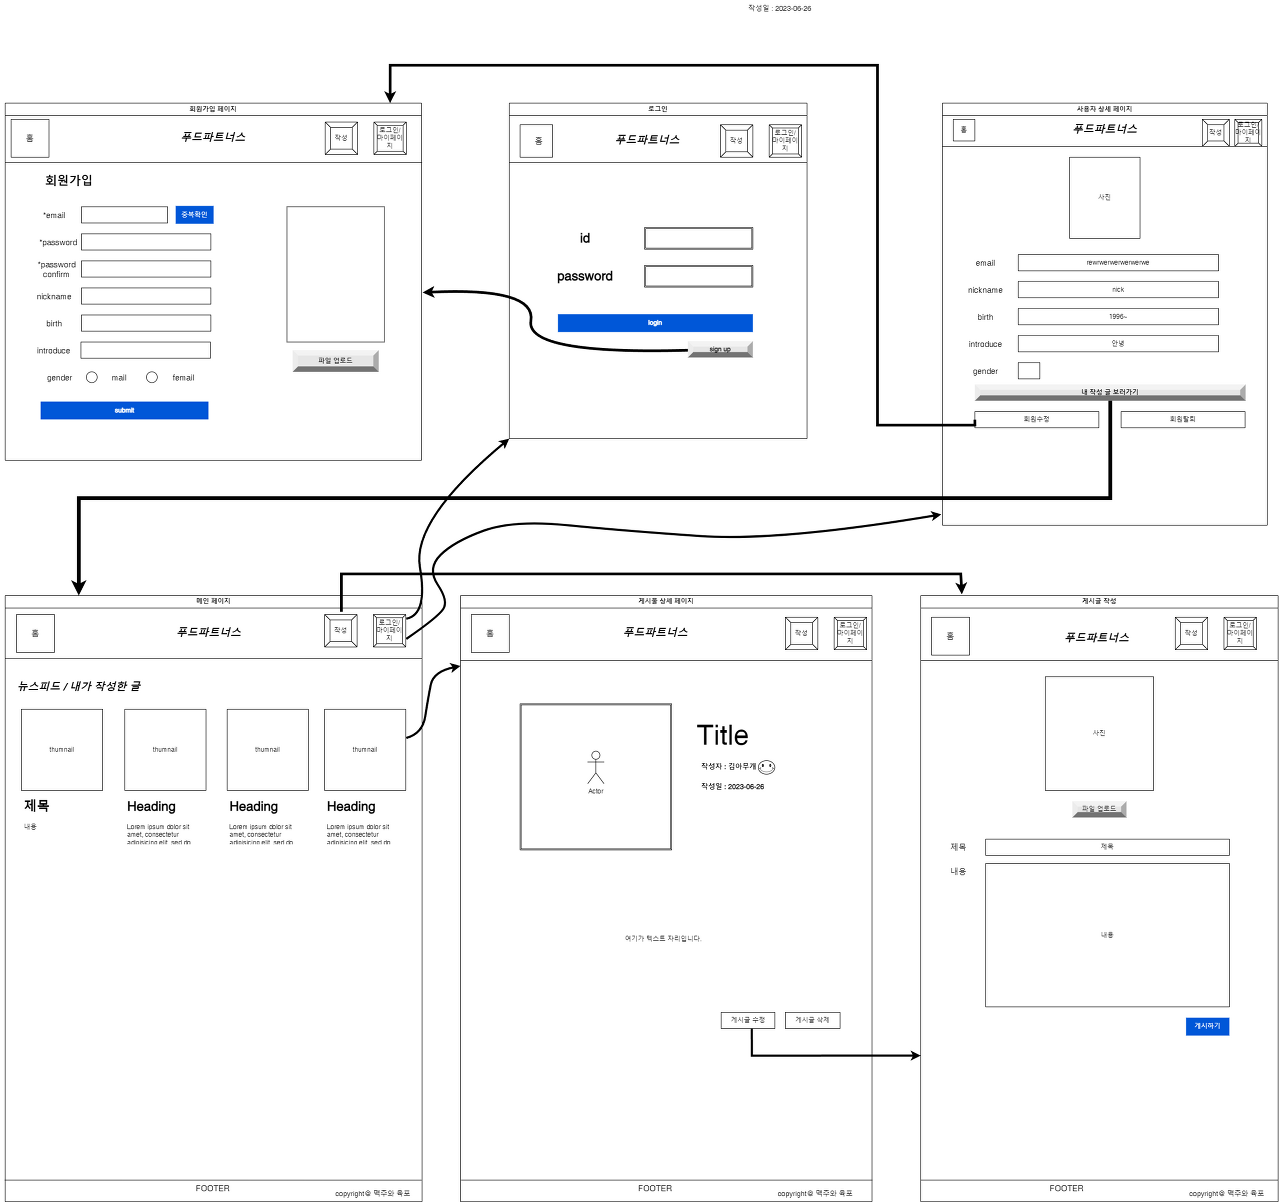Open 로그인/마이페이지 on the 게시물 상세 페이지

pos(851,633)
